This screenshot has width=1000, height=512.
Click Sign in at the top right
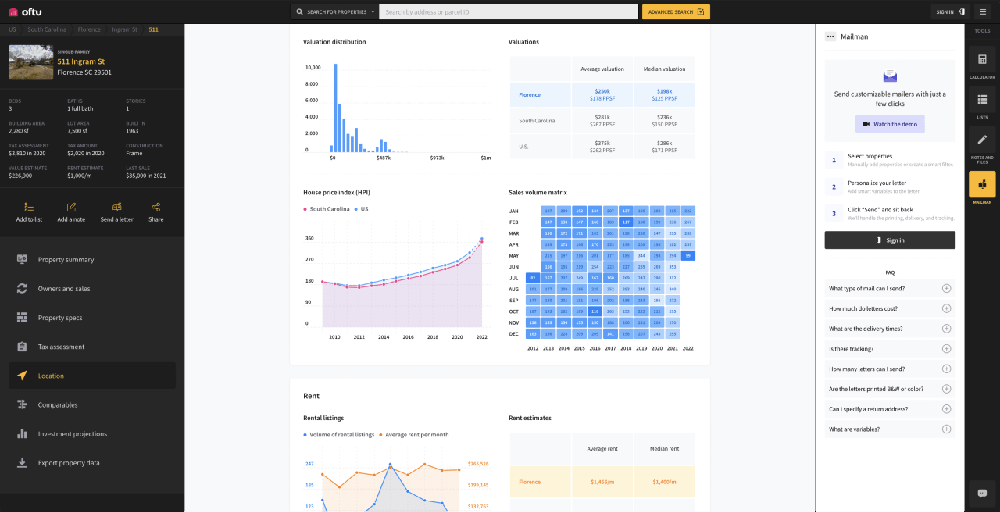951,11
